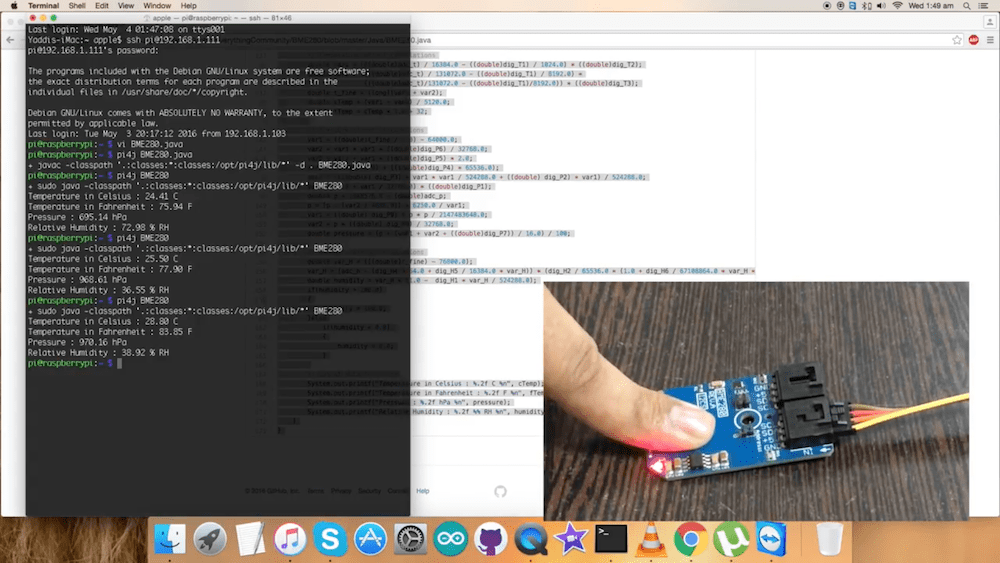
Task: Click the 'javac -classpath' output line
Action: click(x=199, y=165)
